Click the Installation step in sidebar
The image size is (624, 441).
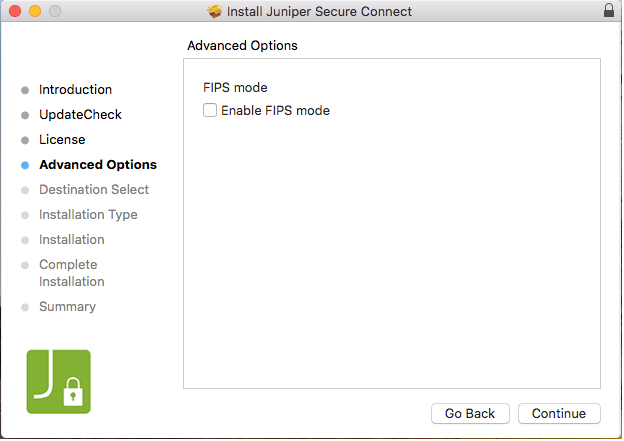click(71, 240)
